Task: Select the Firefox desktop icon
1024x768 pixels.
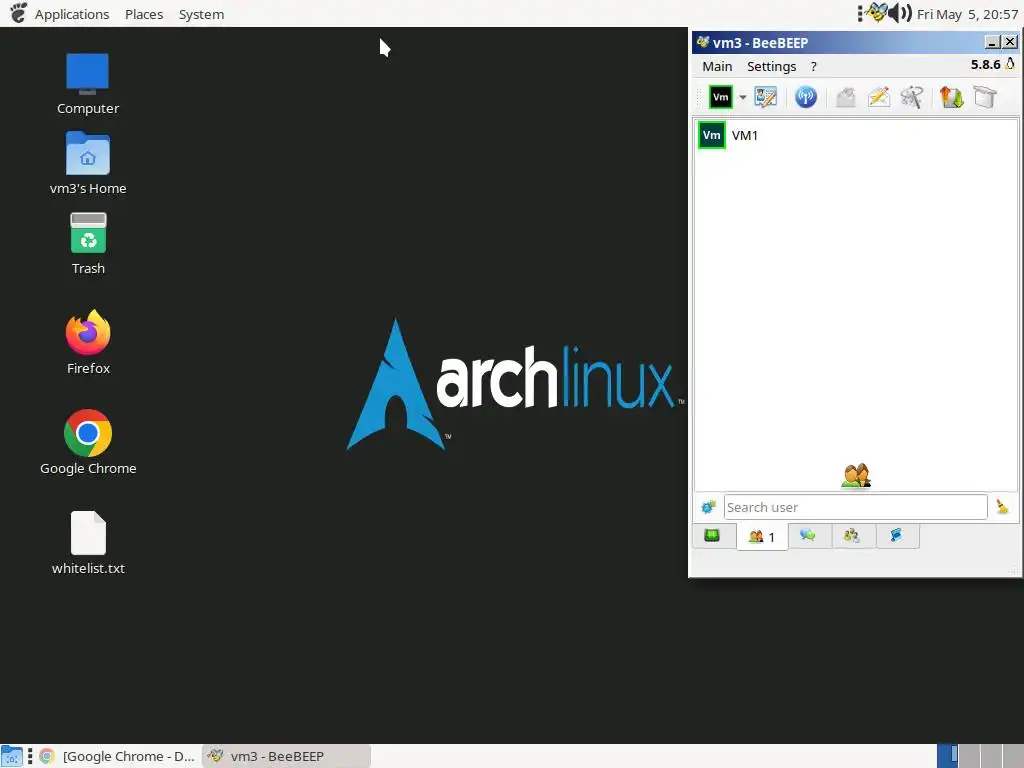Action: 88,342
